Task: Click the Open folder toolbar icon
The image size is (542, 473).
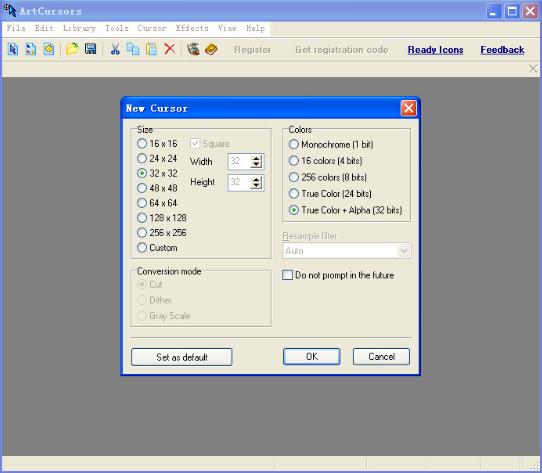Action: click(x=72, y=49)
